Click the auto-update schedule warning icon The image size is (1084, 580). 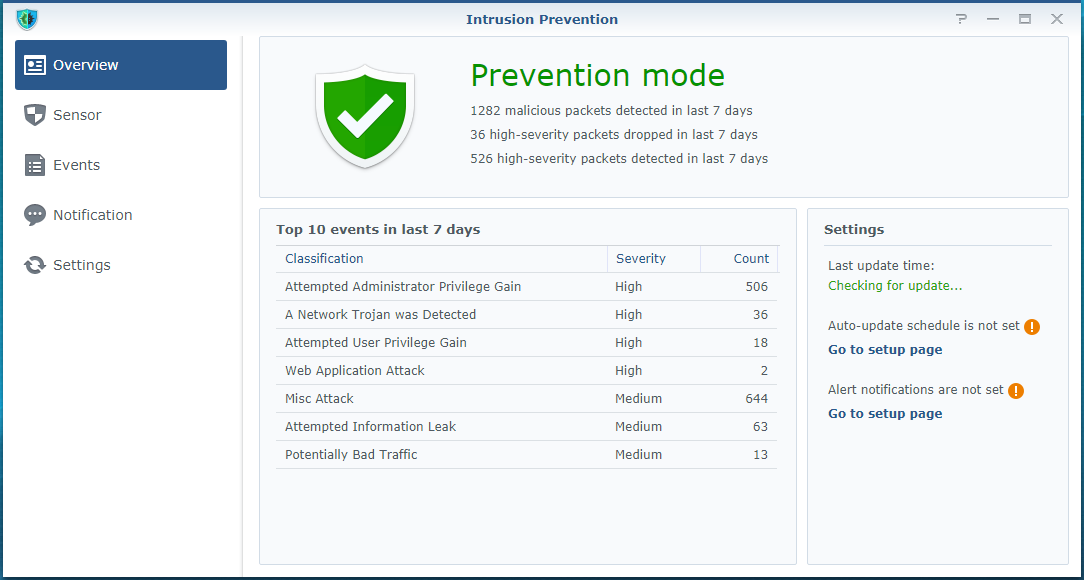tap(1032, 326)
